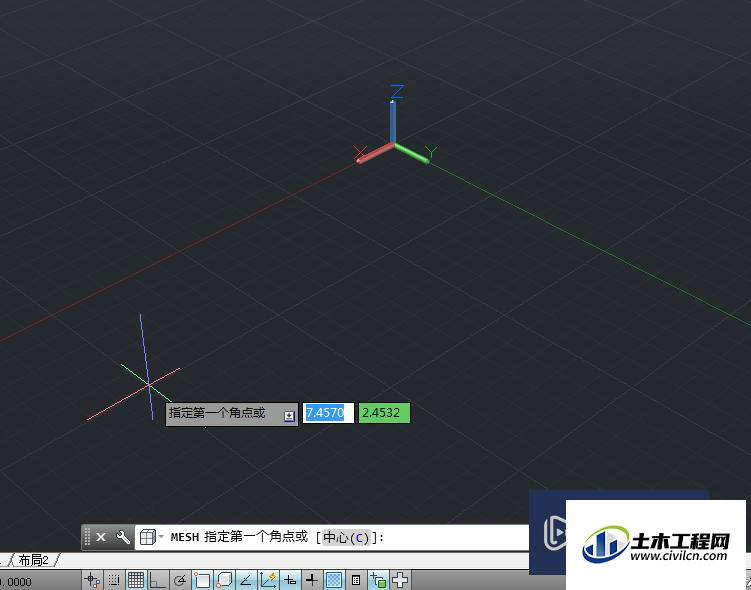Toggle Snap Mode status button

pos(114,580)
